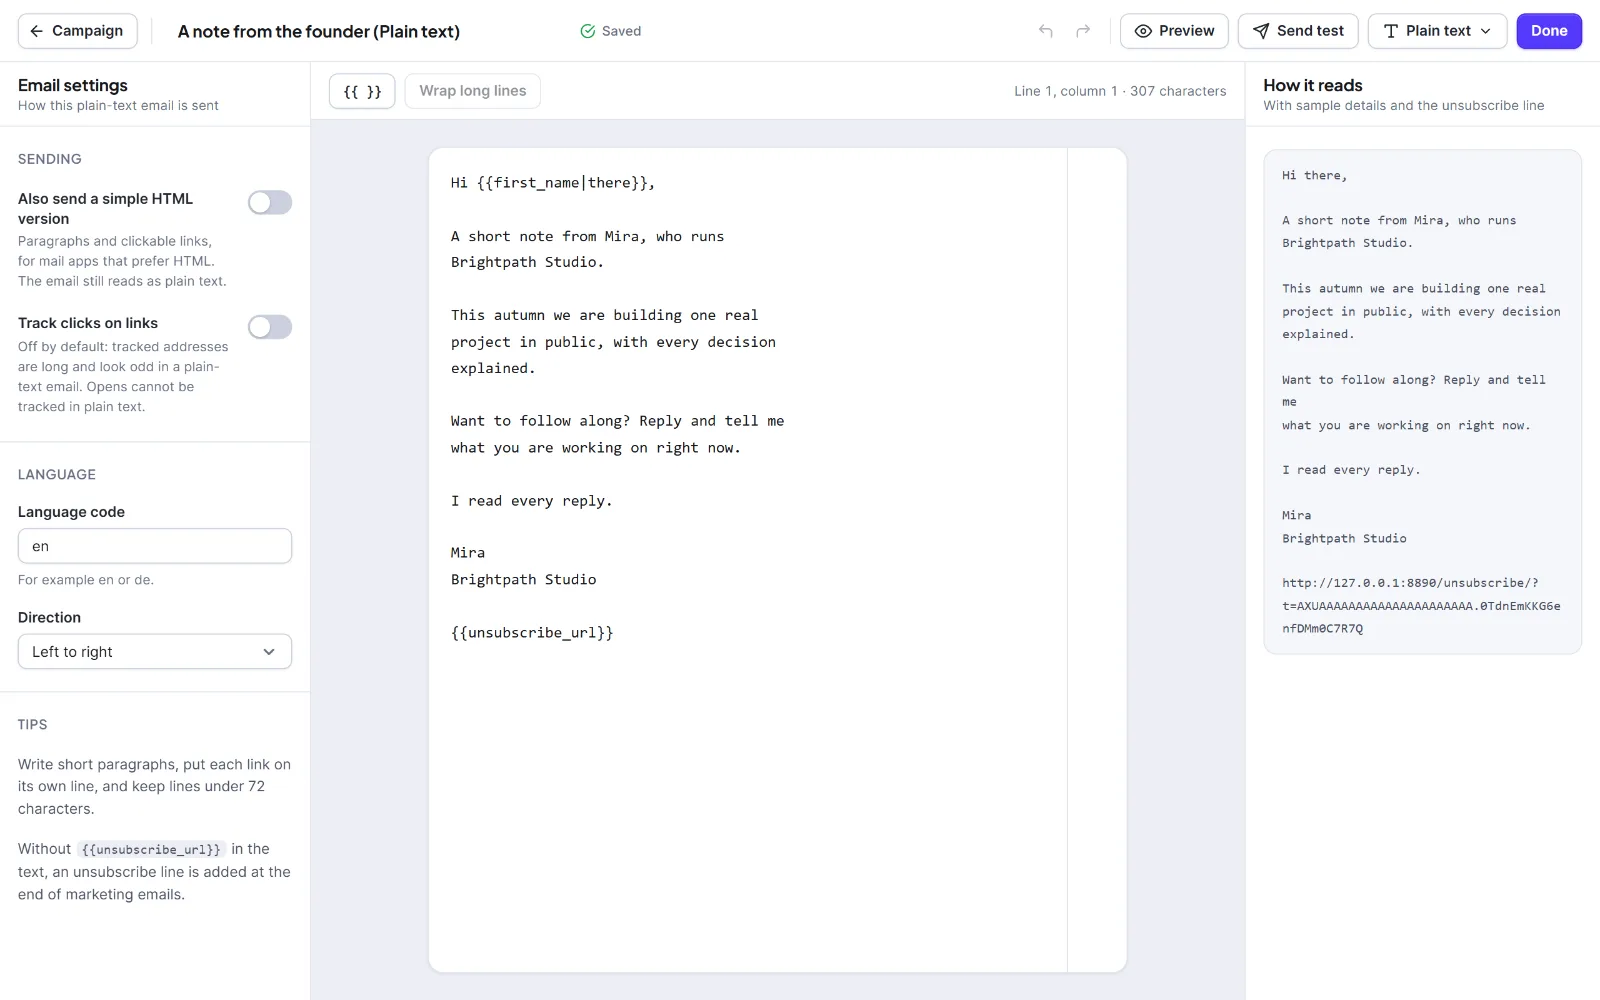Image resolution: width=1600 pixels, height=1000 pixels.
Task: Open the Plain text format dropdown
Action: click(x=1437, y=31)
